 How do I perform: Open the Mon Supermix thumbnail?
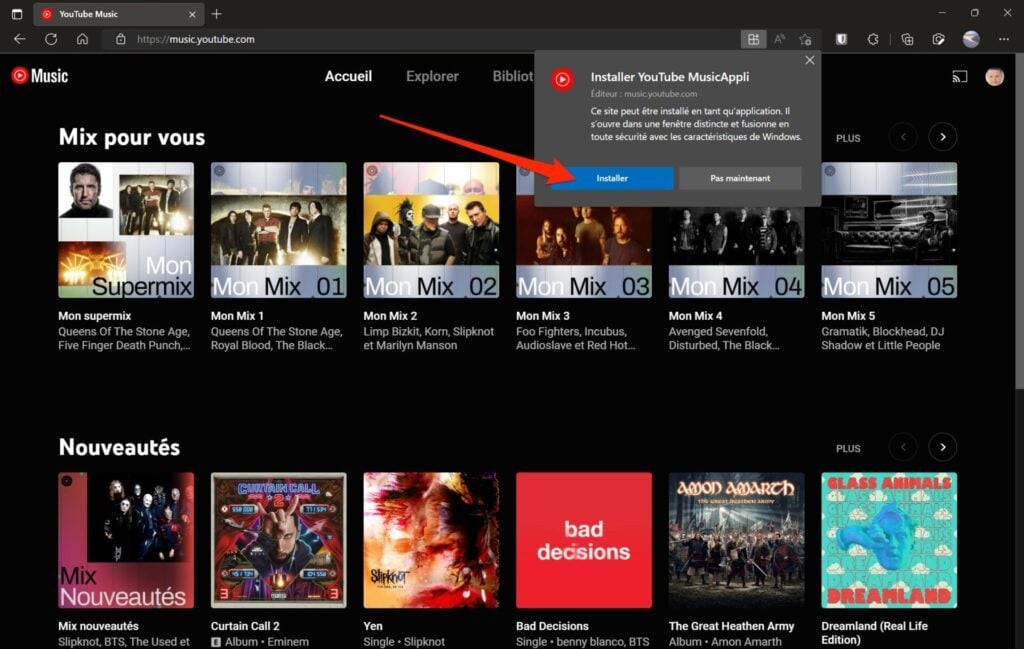pos(126,230)
